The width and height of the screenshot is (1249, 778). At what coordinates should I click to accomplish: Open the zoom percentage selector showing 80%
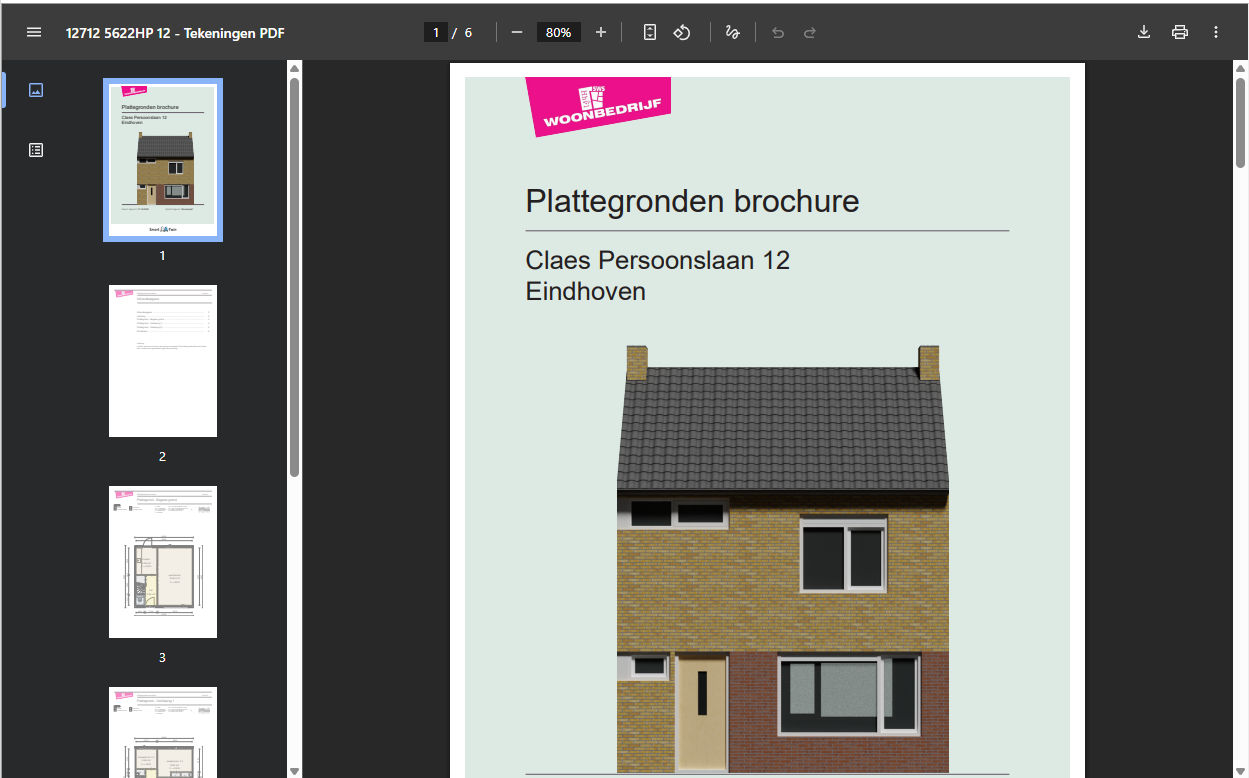558,31
